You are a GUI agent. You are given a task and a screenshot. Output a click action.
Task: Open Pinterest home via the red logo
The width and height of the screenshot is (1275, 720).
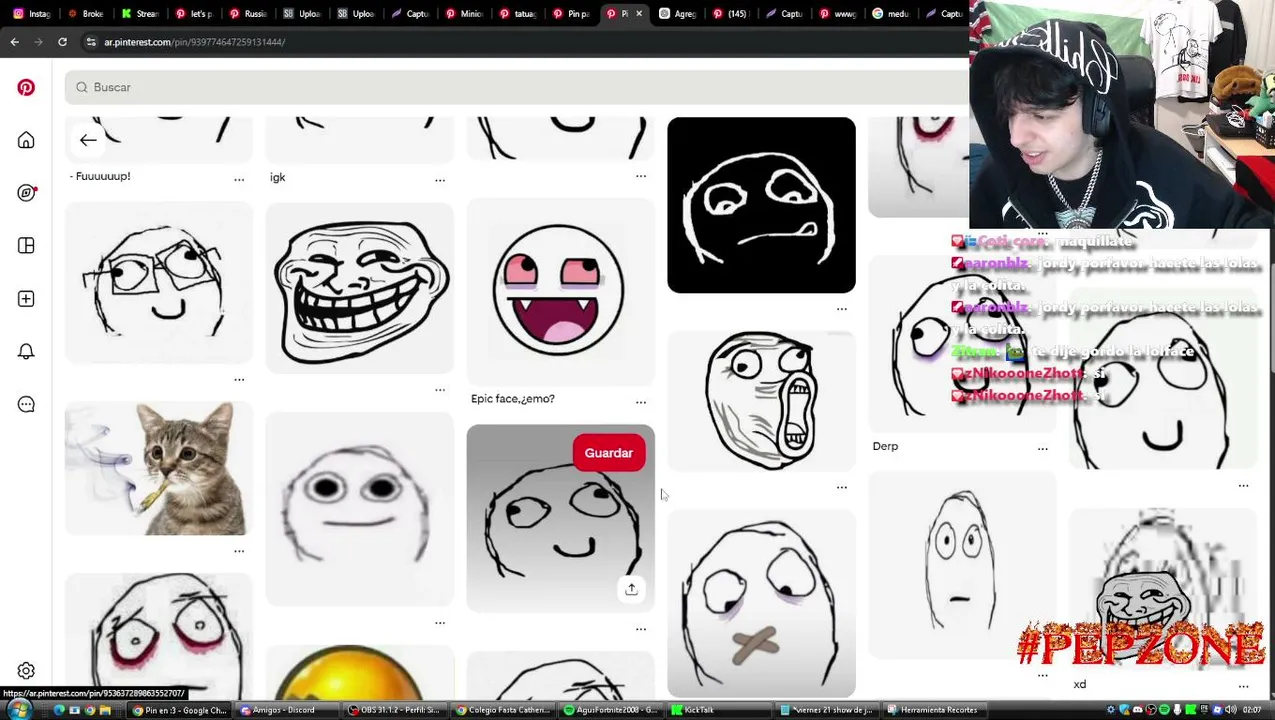26,87
